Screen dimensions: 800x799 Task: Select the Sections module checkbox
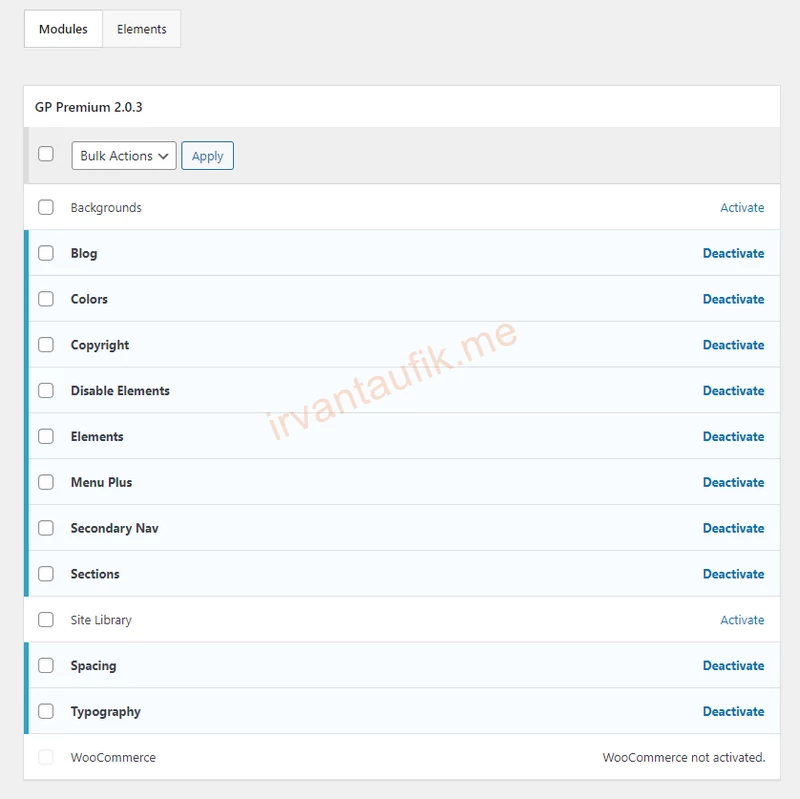pyautogui.click(x=46, y=574)
